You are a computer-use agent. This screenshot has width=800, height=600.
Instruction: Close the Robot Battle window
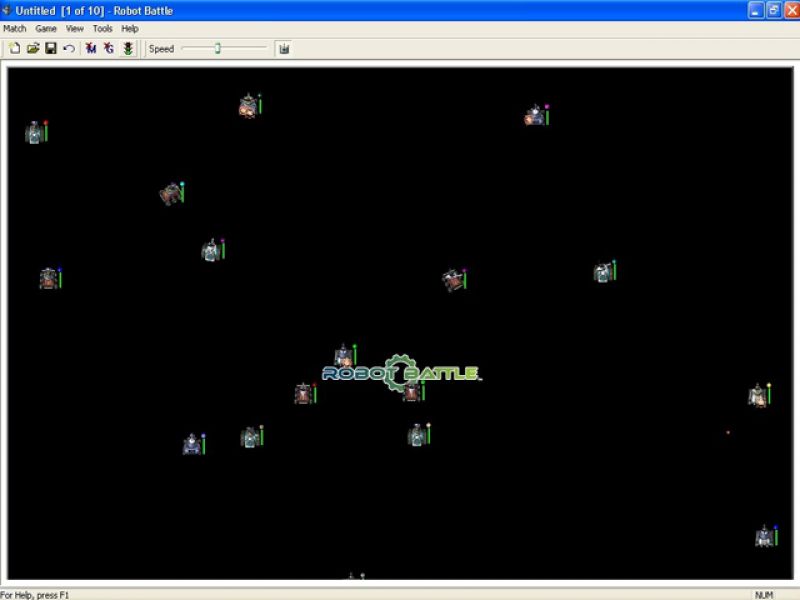[x=792, y=10]
